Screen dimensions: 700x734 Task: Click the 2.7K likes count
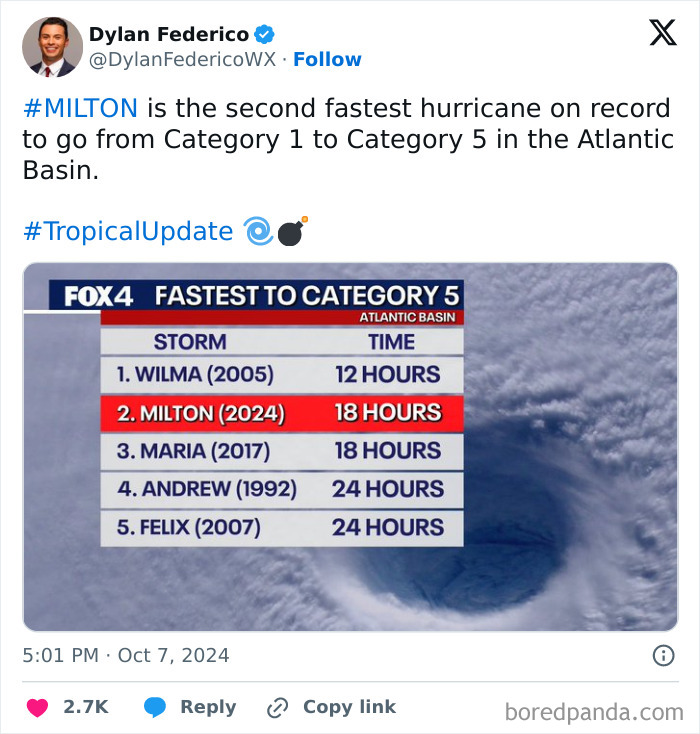pyautogui.click(x=86, y=707)
